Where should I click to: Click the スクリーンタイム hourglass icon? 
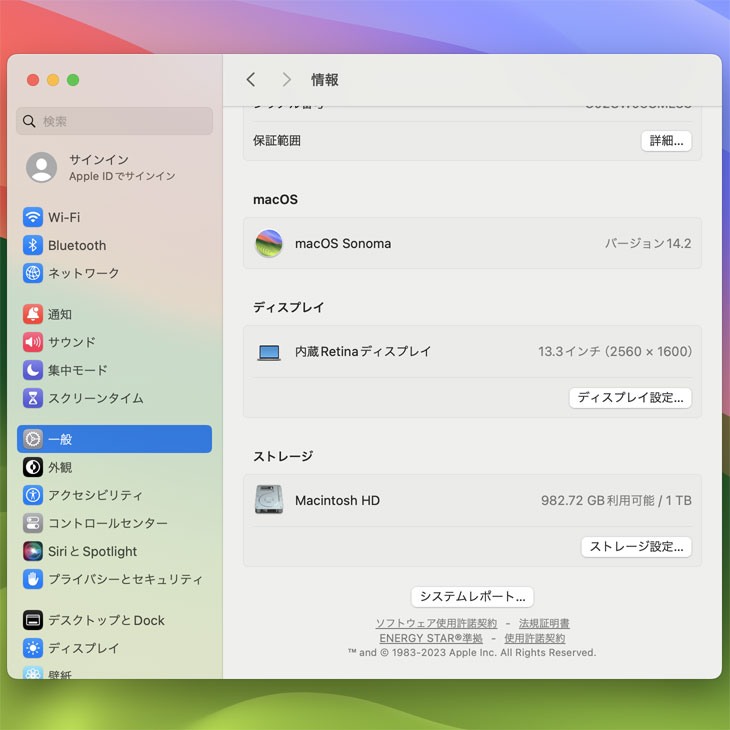click(x=33, y=398)
